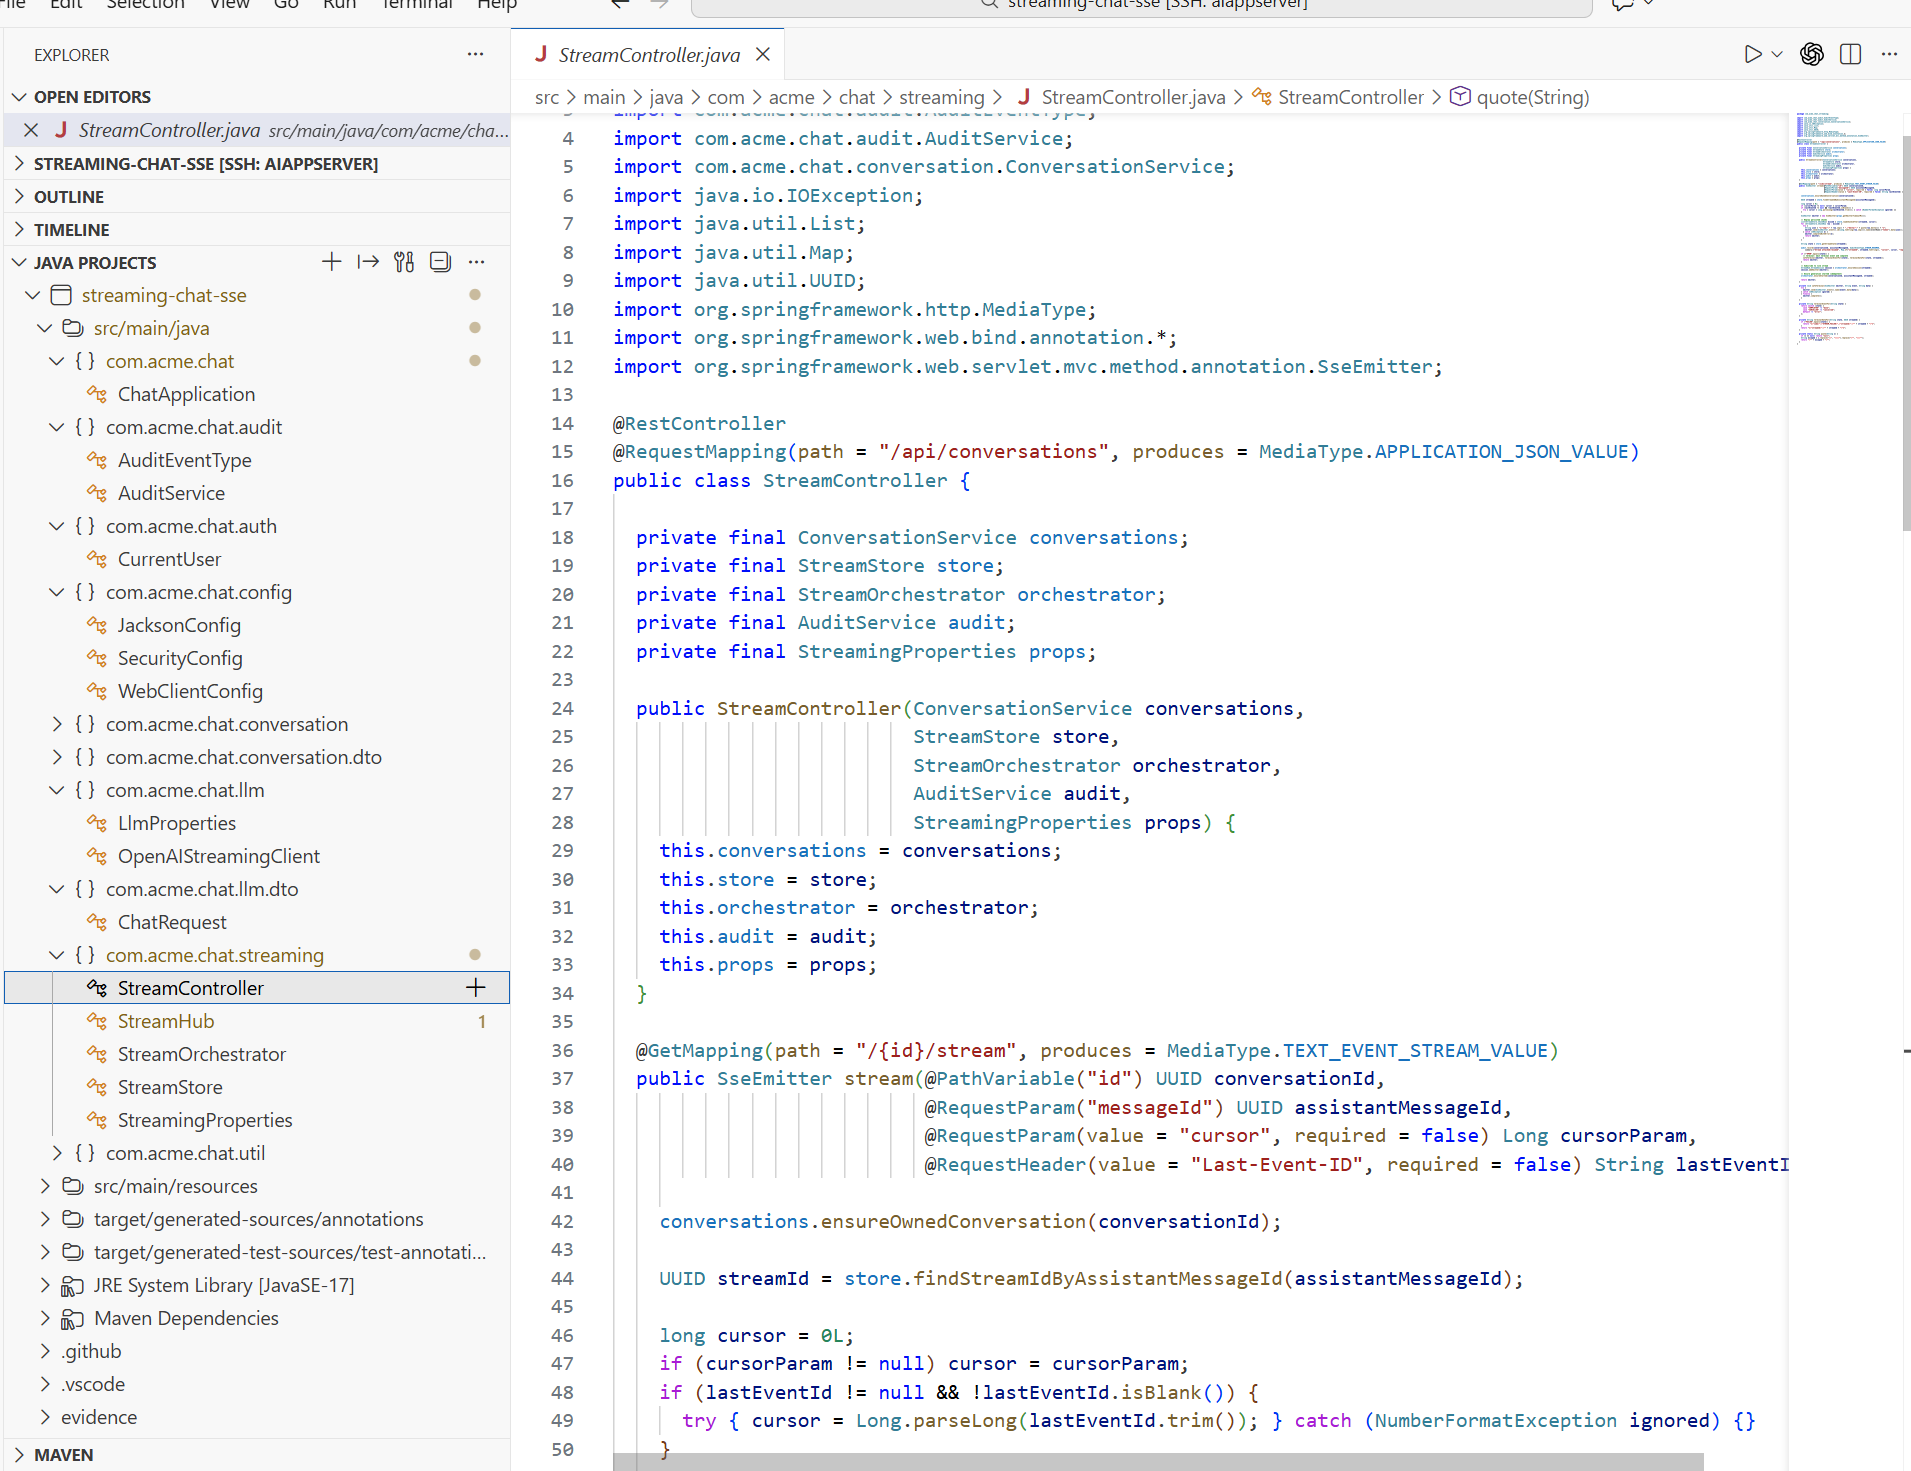The image size is (1911, 1471).
Task: Toggle the split editor layout
Action: tap(1851, 54)
